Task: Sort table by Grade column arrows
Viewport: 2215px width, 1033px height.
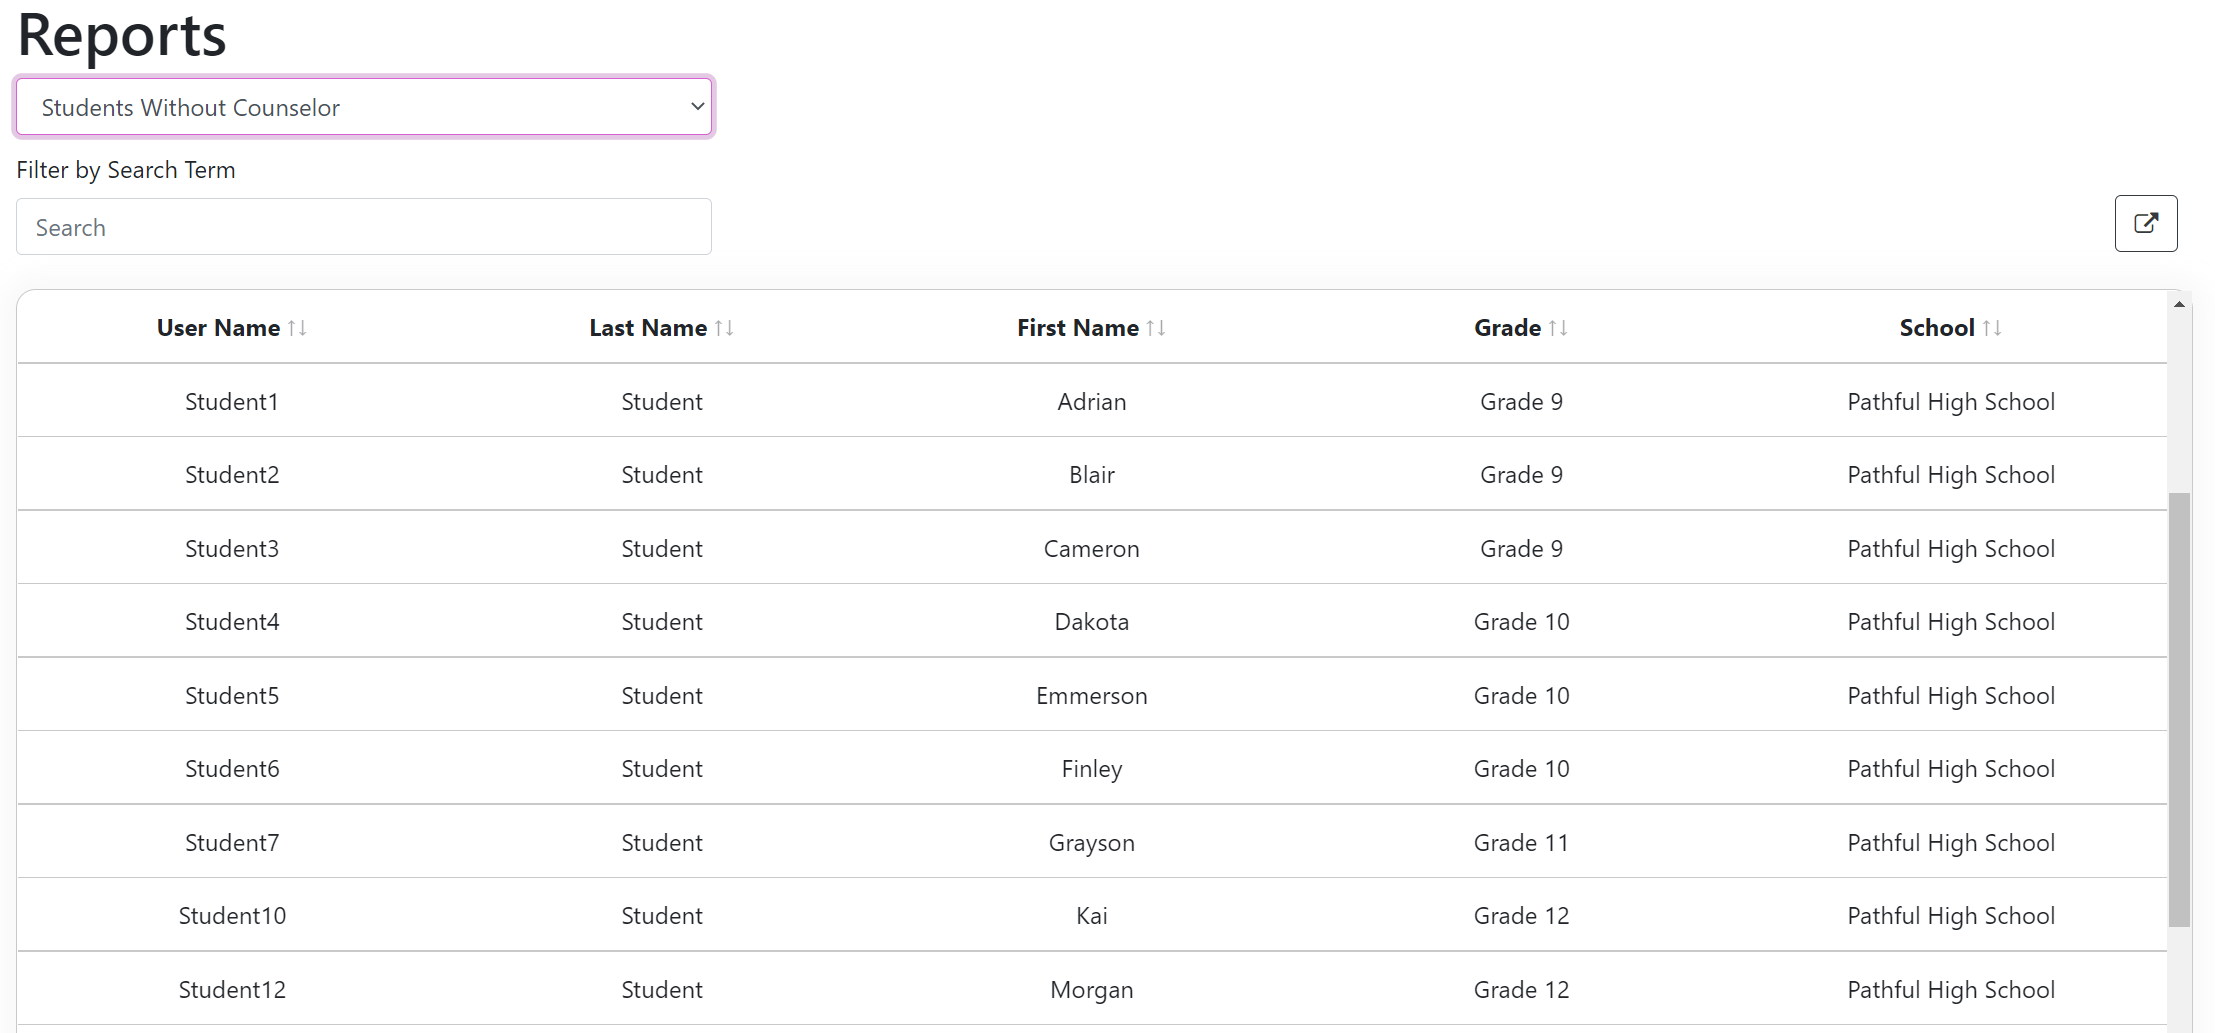Action: coord(1558,328)
